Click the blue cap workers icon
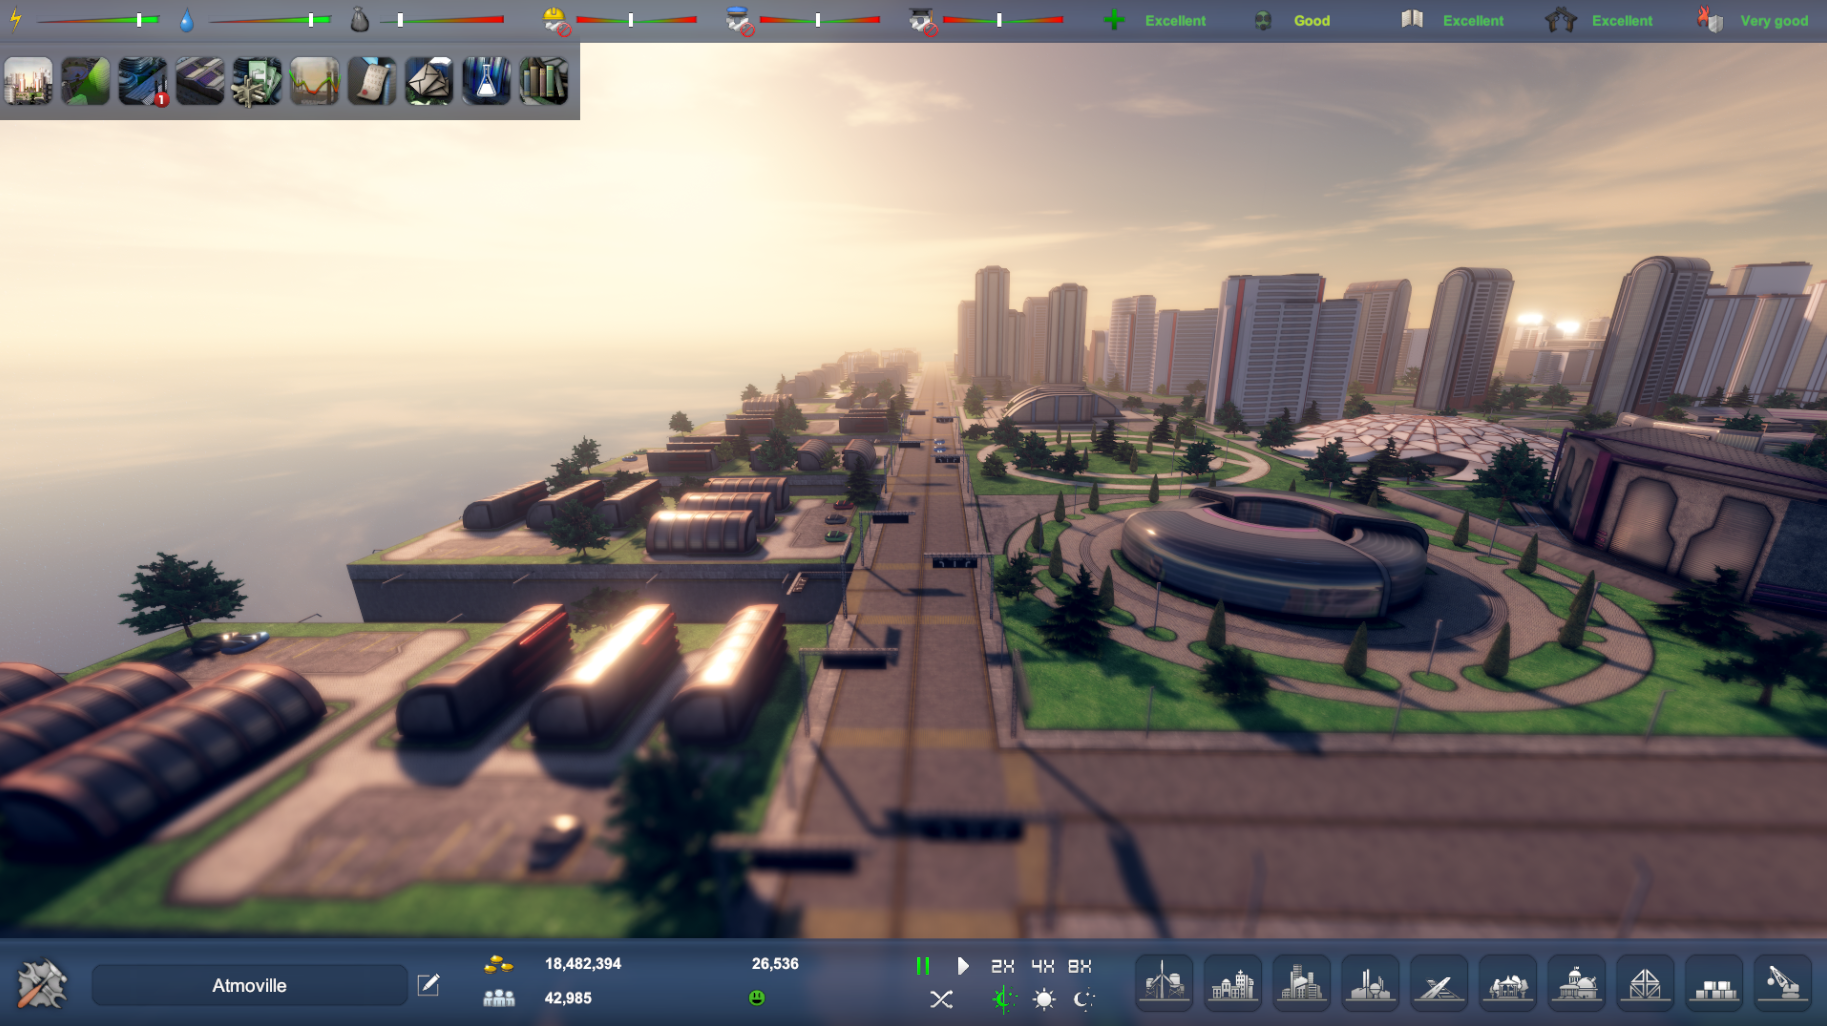Image resolution: width=1827 pixels, height=1026 pixels. point(740,20)
